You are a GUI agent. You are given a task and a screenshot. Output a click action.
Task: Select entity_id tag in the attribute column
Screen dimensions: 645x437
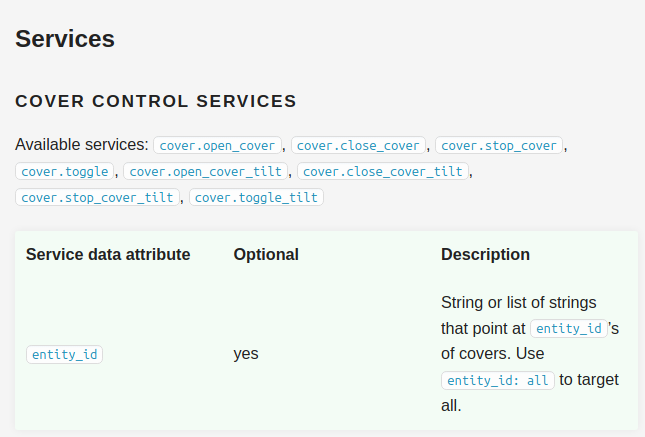[64, 354]
